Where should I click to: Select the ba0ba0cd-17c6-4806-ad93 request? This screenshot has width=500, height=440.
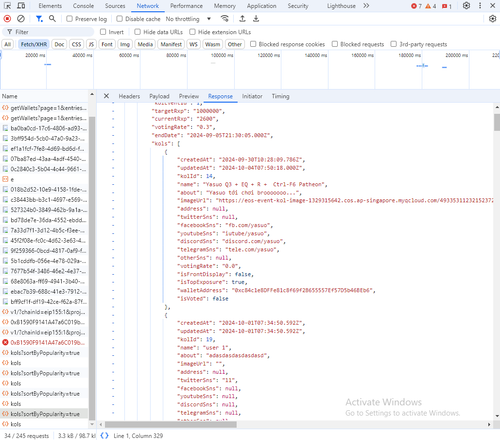point(44,128)
